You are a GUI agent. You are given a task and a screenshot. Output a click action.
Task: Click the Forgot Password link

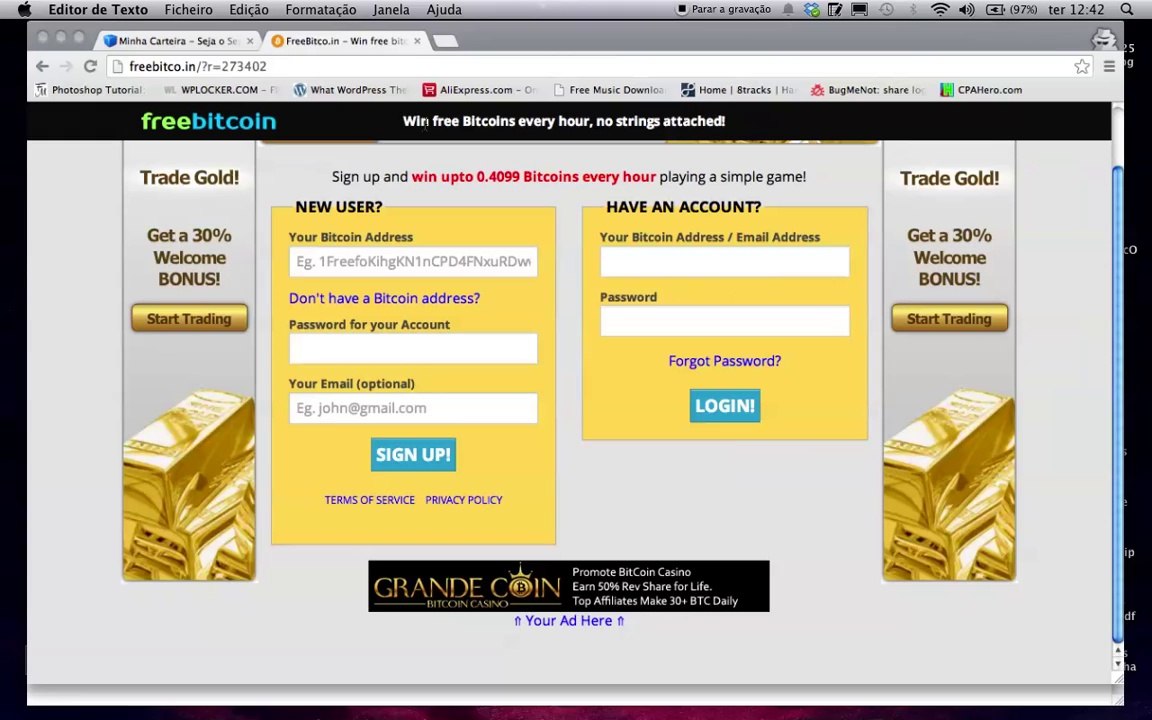[x=724, y=361]
